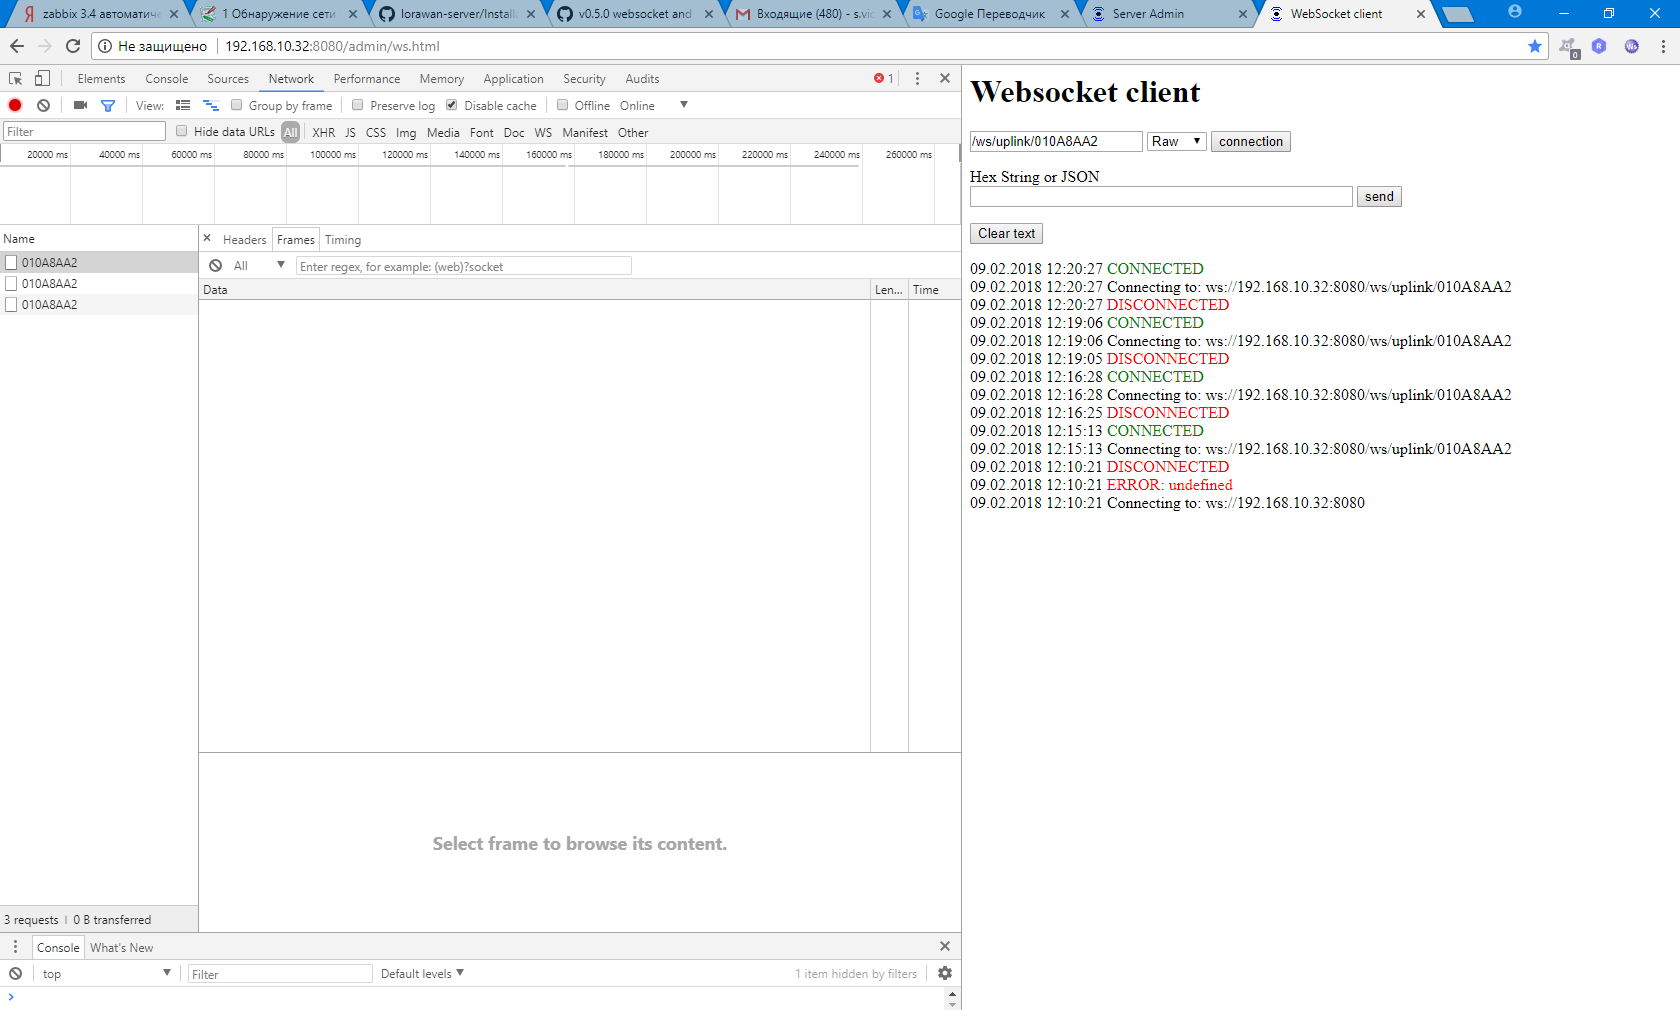
Task: Show overview with the waterfall view icon
Action: (x=210, y=104)
